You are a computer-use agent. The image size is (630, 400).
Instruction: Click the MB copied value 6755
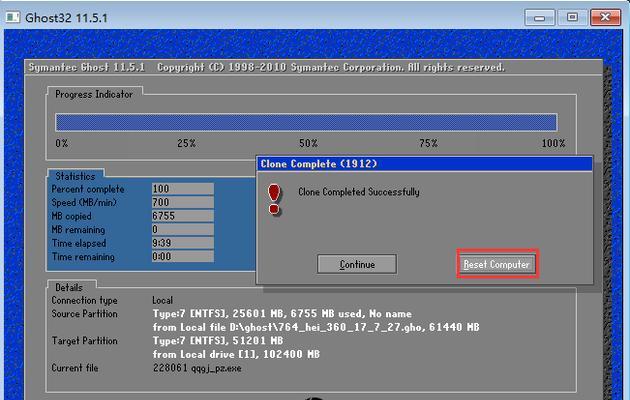(x=182, y=216)
